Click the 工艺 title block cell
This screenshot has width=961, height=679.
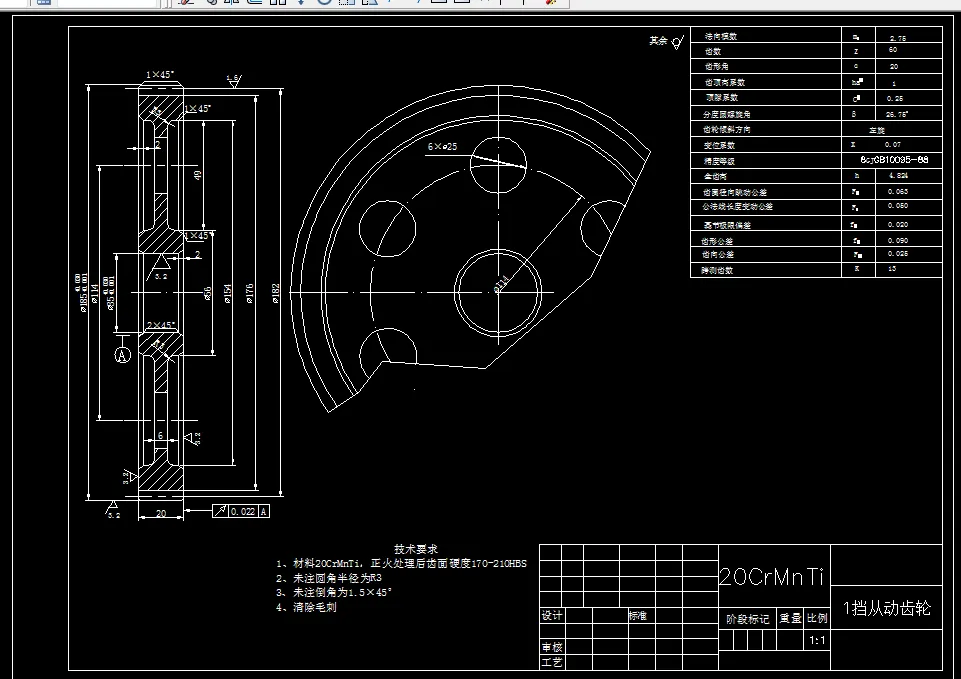[552, 662]
